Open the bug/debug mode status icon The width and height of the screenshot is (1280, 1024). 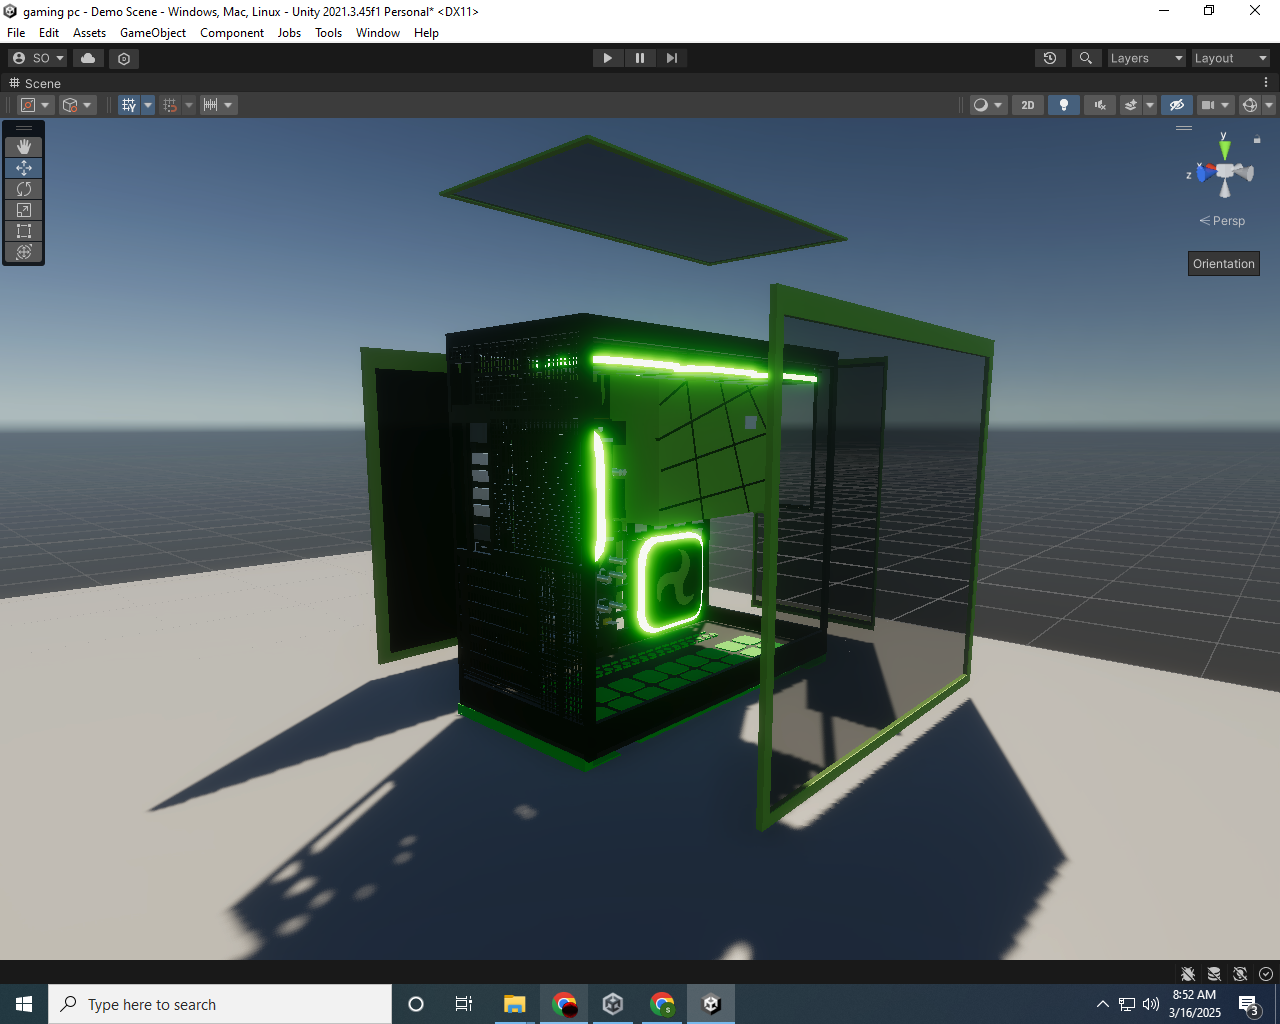tap(1188, 974)
